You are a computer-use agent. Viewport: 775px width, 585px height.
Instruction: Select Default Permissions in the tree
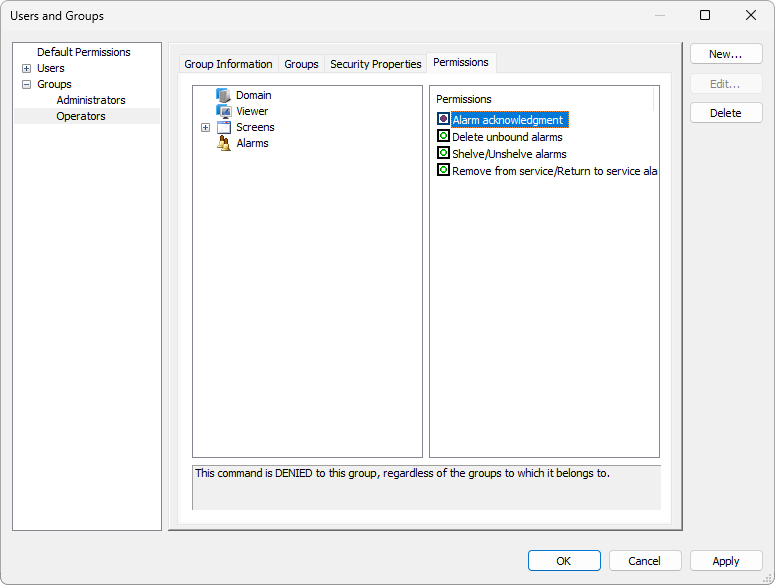[84, 52]
